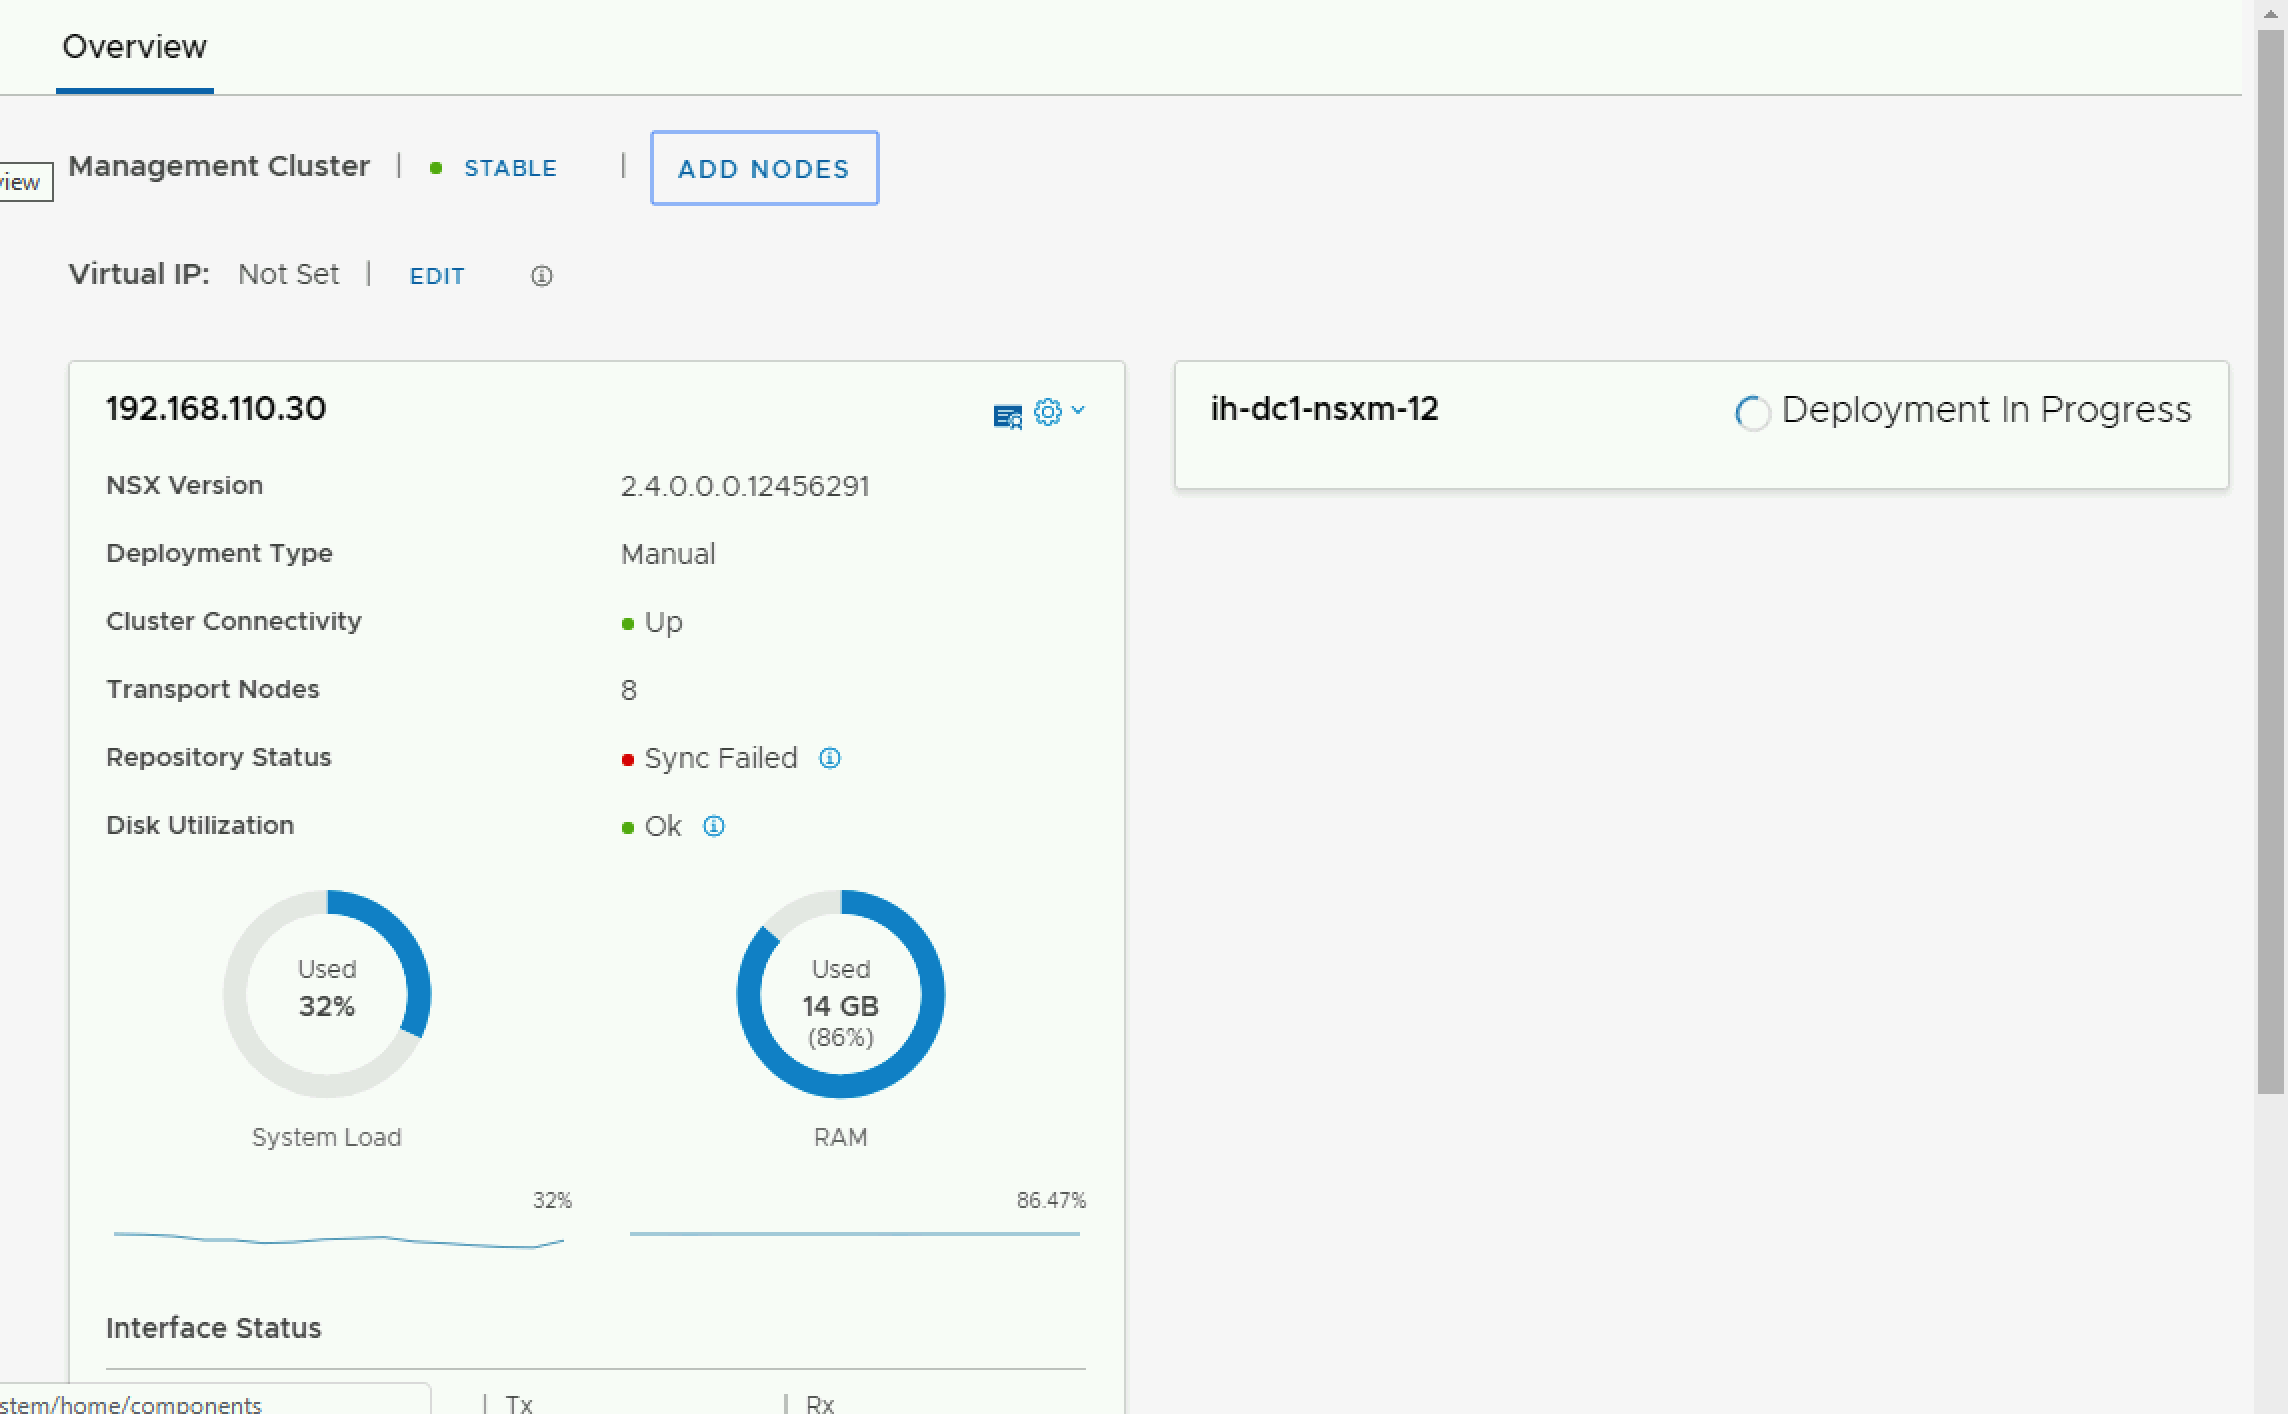Expand the chevron beside the gear icon
This screenshot has height=1414, width=2288.
(1078, 410)
